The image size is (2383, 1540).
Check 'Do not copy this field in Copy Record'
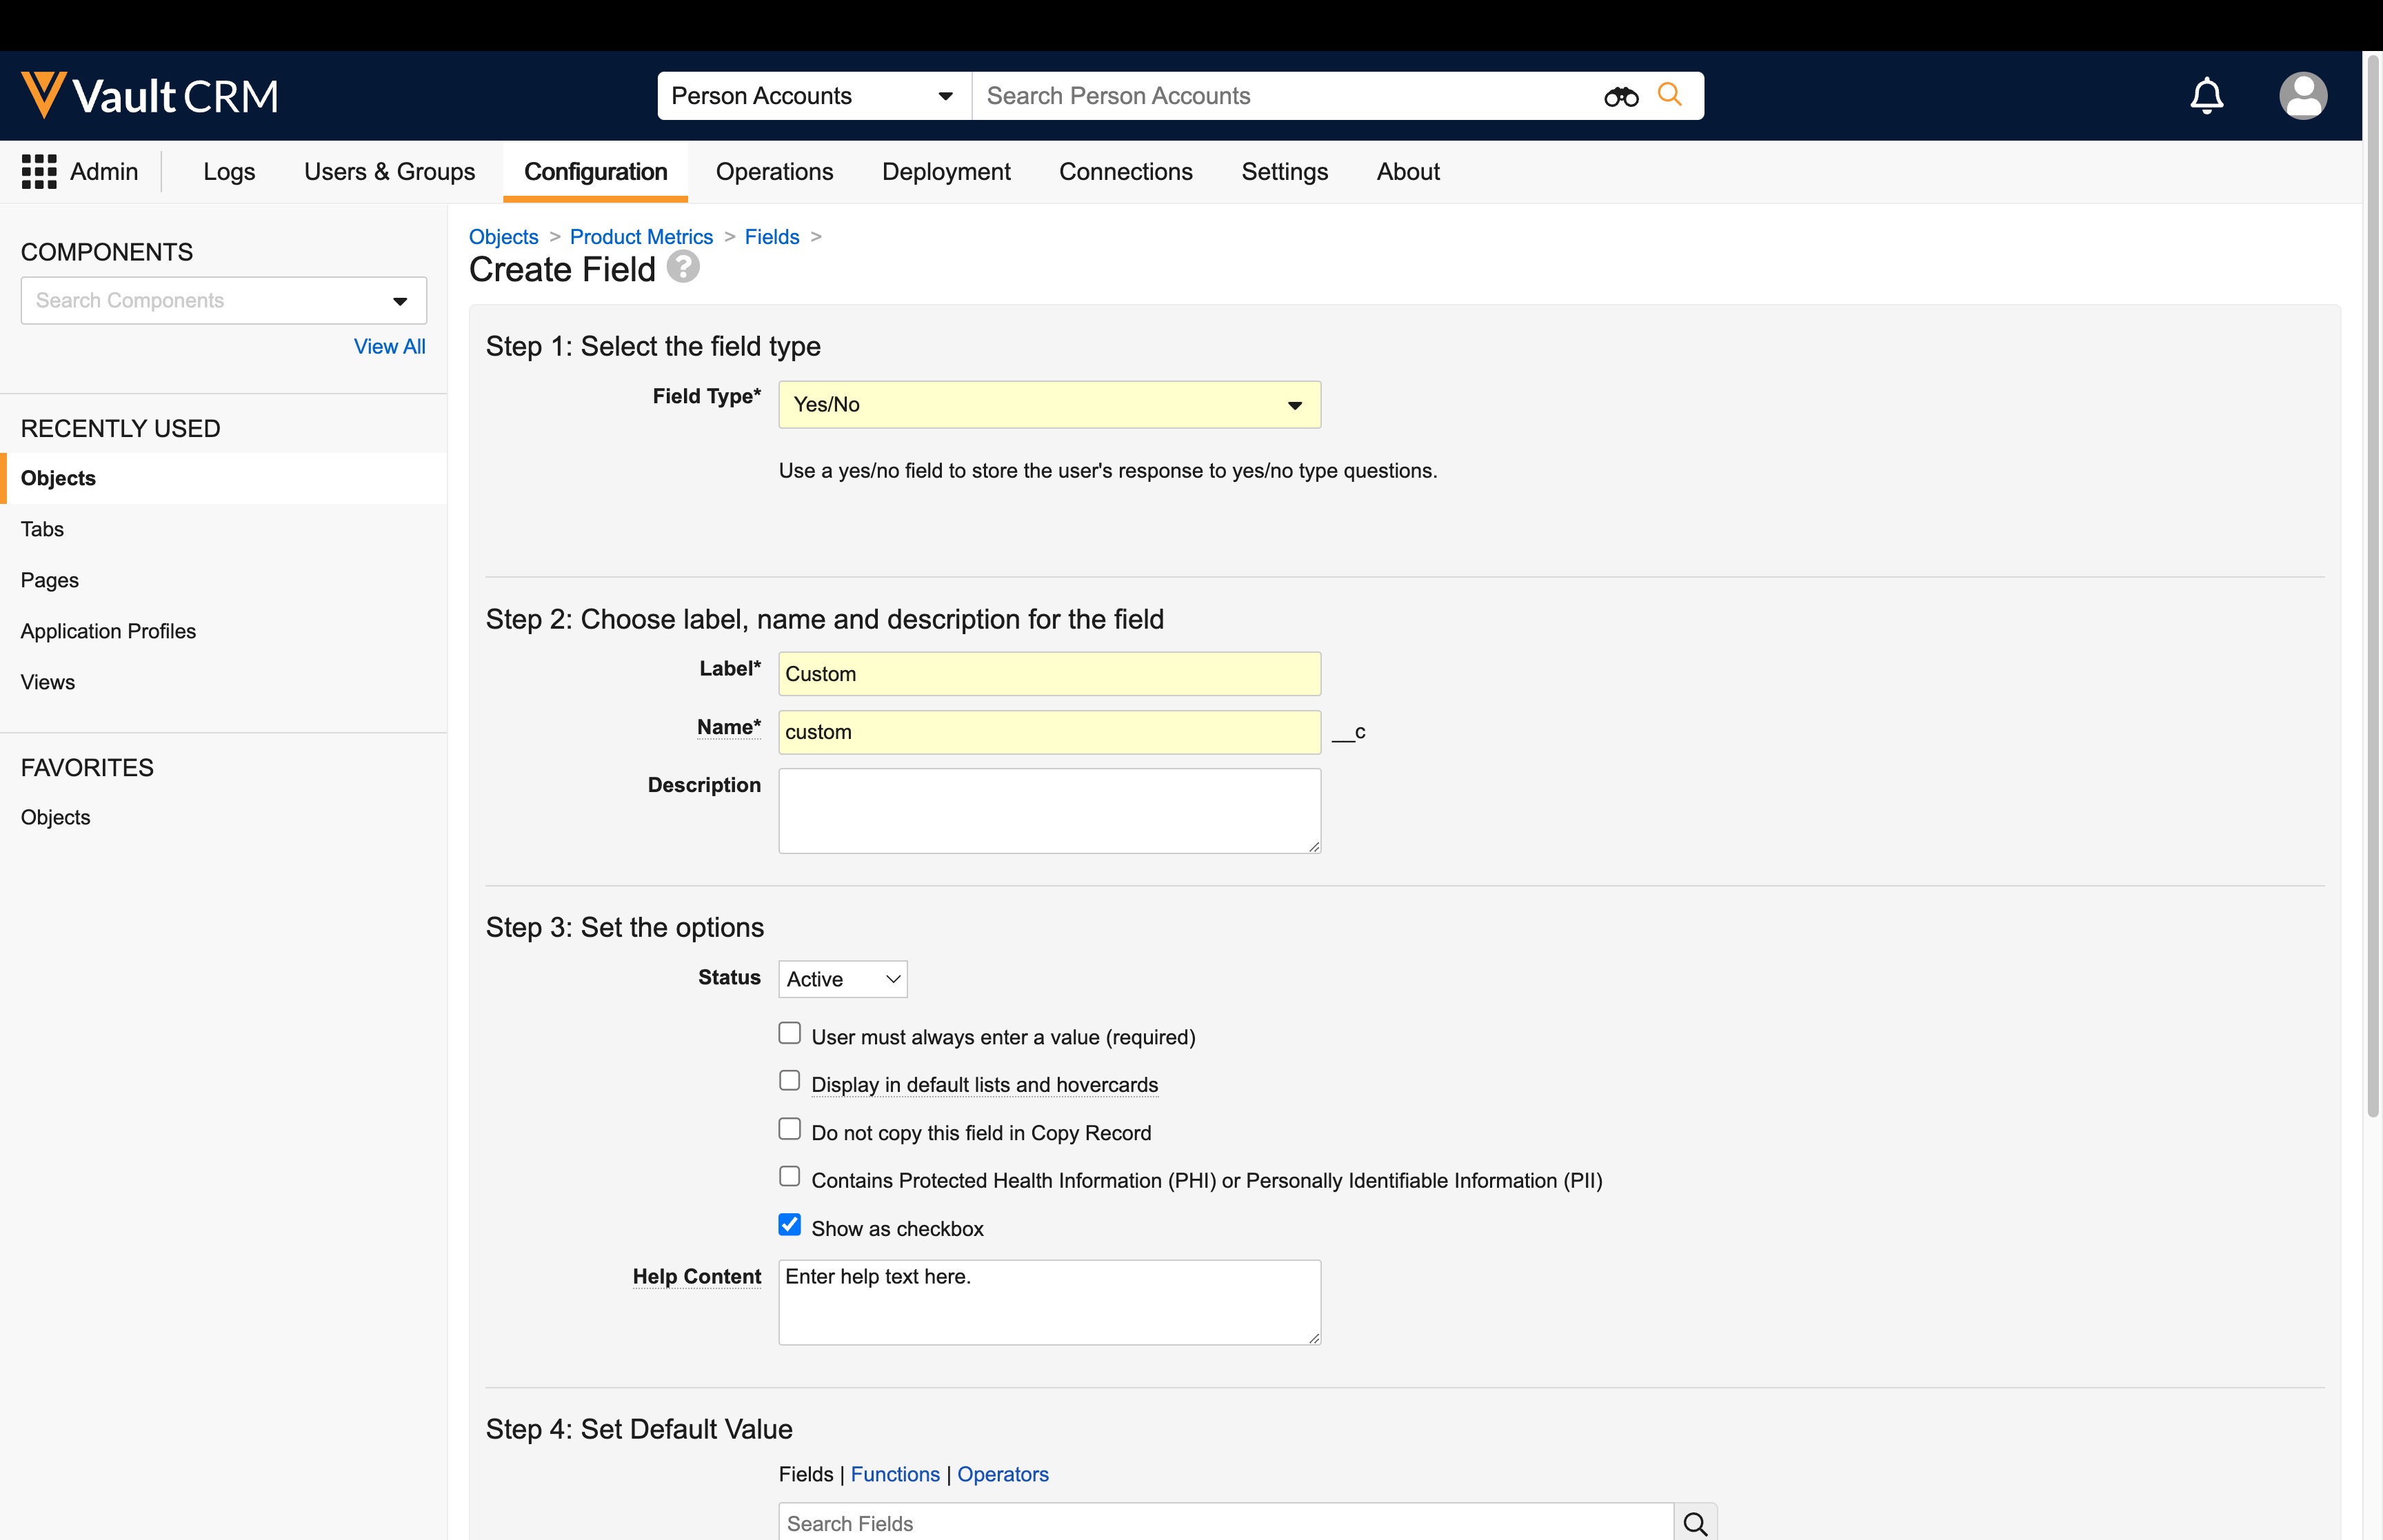790,1130
